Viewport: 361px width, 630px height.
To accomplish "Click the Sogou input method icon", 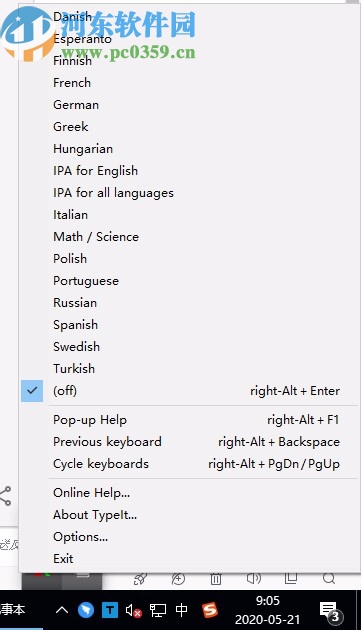I will [210, 610].
